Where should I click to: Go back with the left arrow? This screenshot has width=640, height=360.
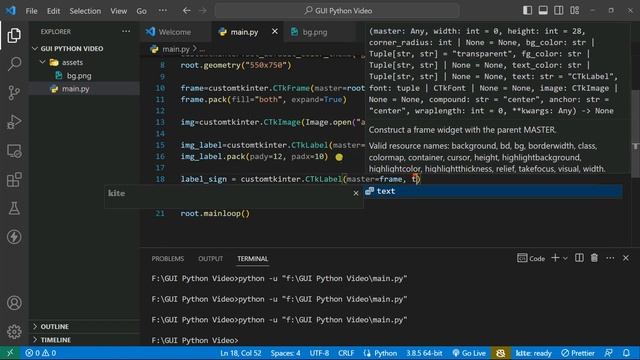[x=187, y=11]
